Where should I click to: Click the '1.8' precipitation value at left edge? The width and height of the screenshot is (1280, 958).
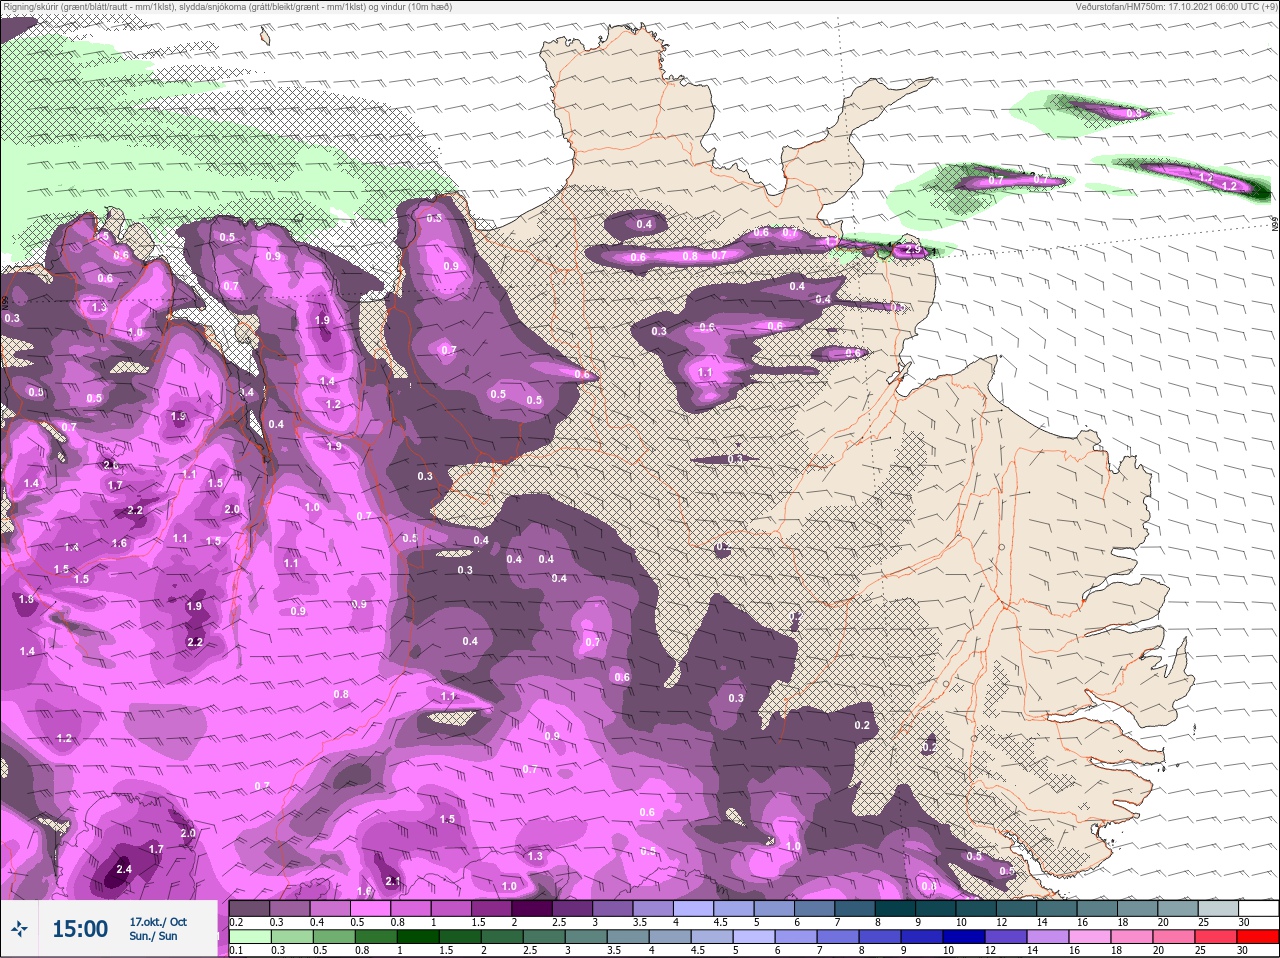(x=26, y=599)
